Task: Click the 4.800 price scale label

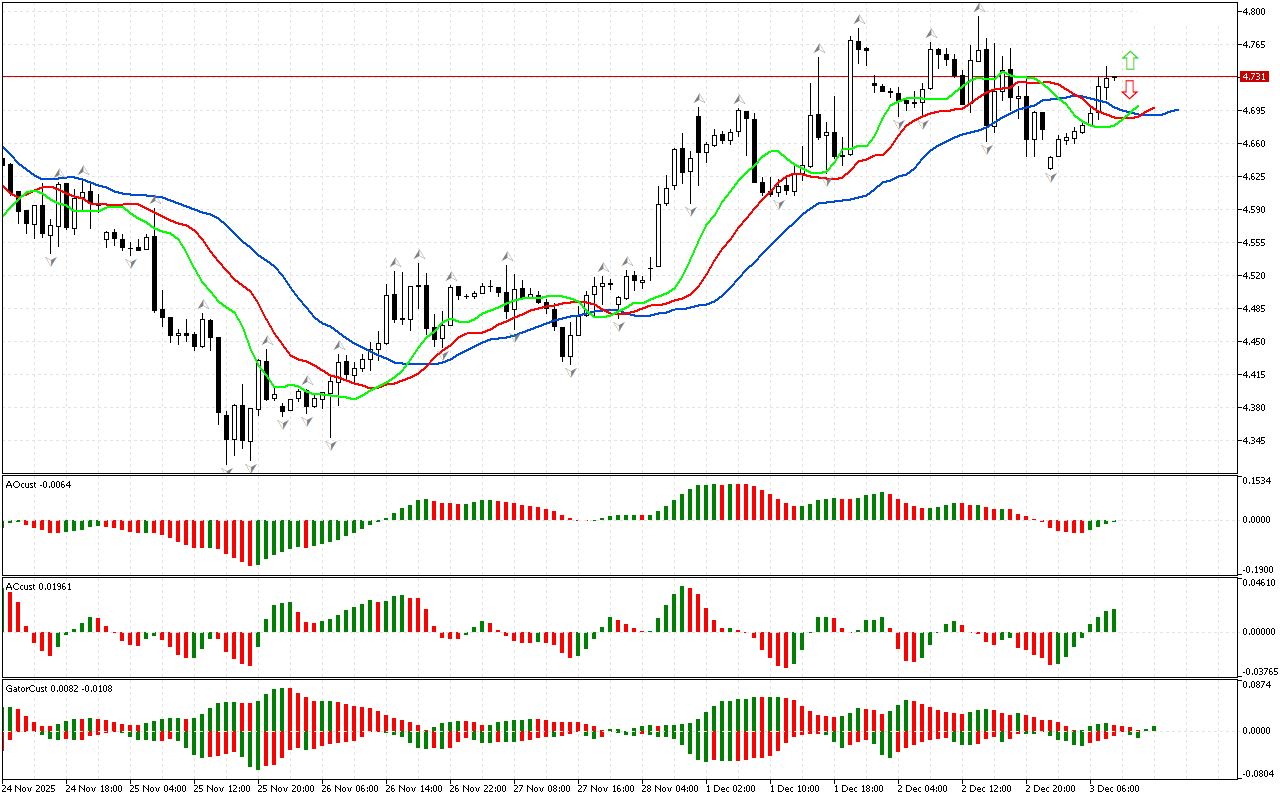Action: coord(1254,12)
